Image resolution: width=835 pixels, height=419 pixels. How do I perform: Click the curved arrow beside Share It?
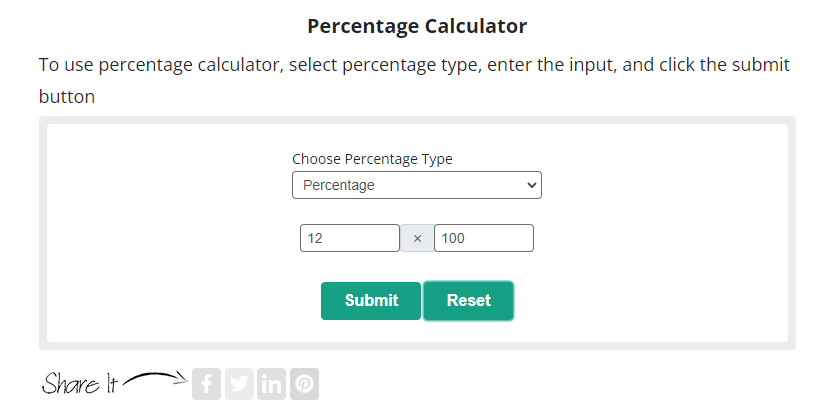tap(155, 379)
